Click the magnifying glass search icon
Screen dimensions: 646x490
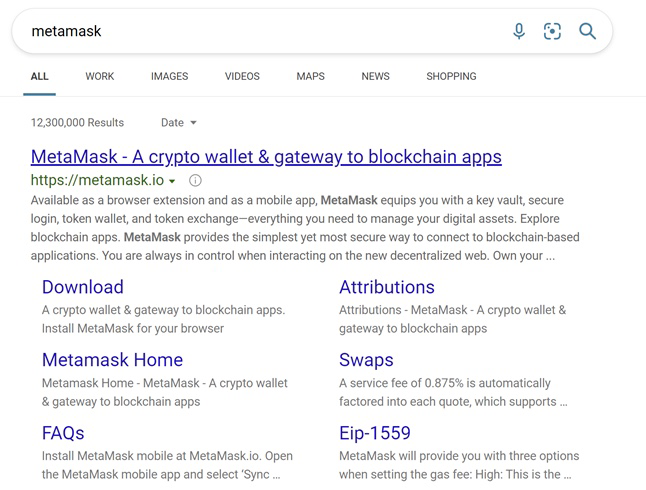click(x=587, y=31)
